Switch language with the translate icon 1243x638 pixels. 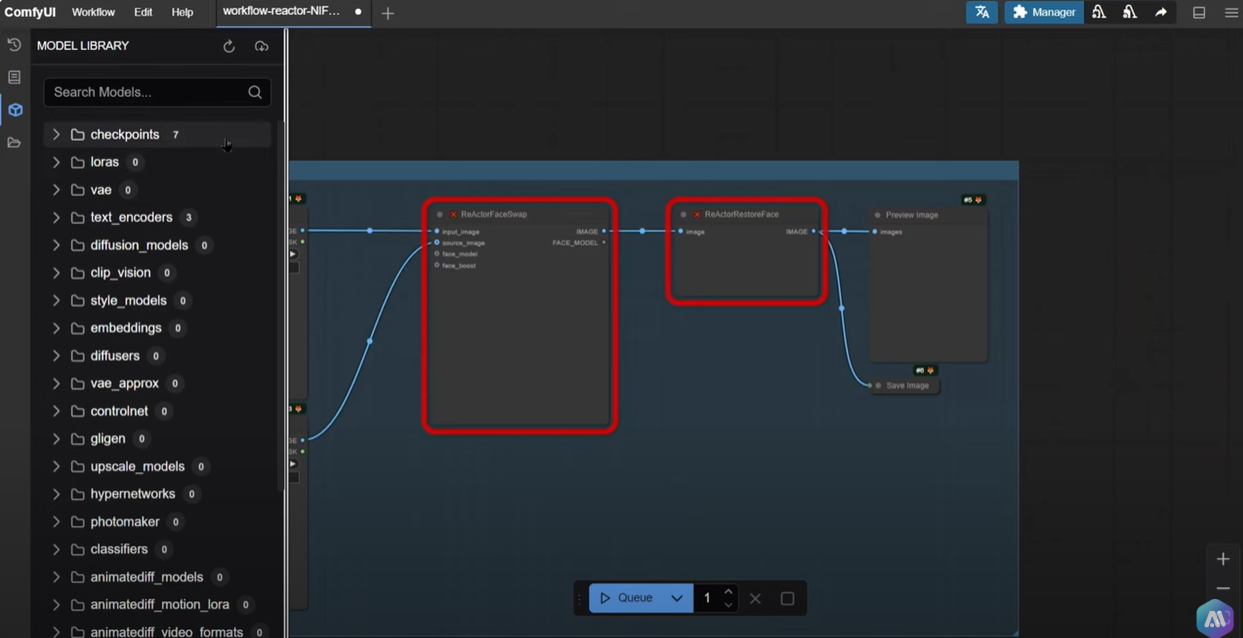point(982,12)
